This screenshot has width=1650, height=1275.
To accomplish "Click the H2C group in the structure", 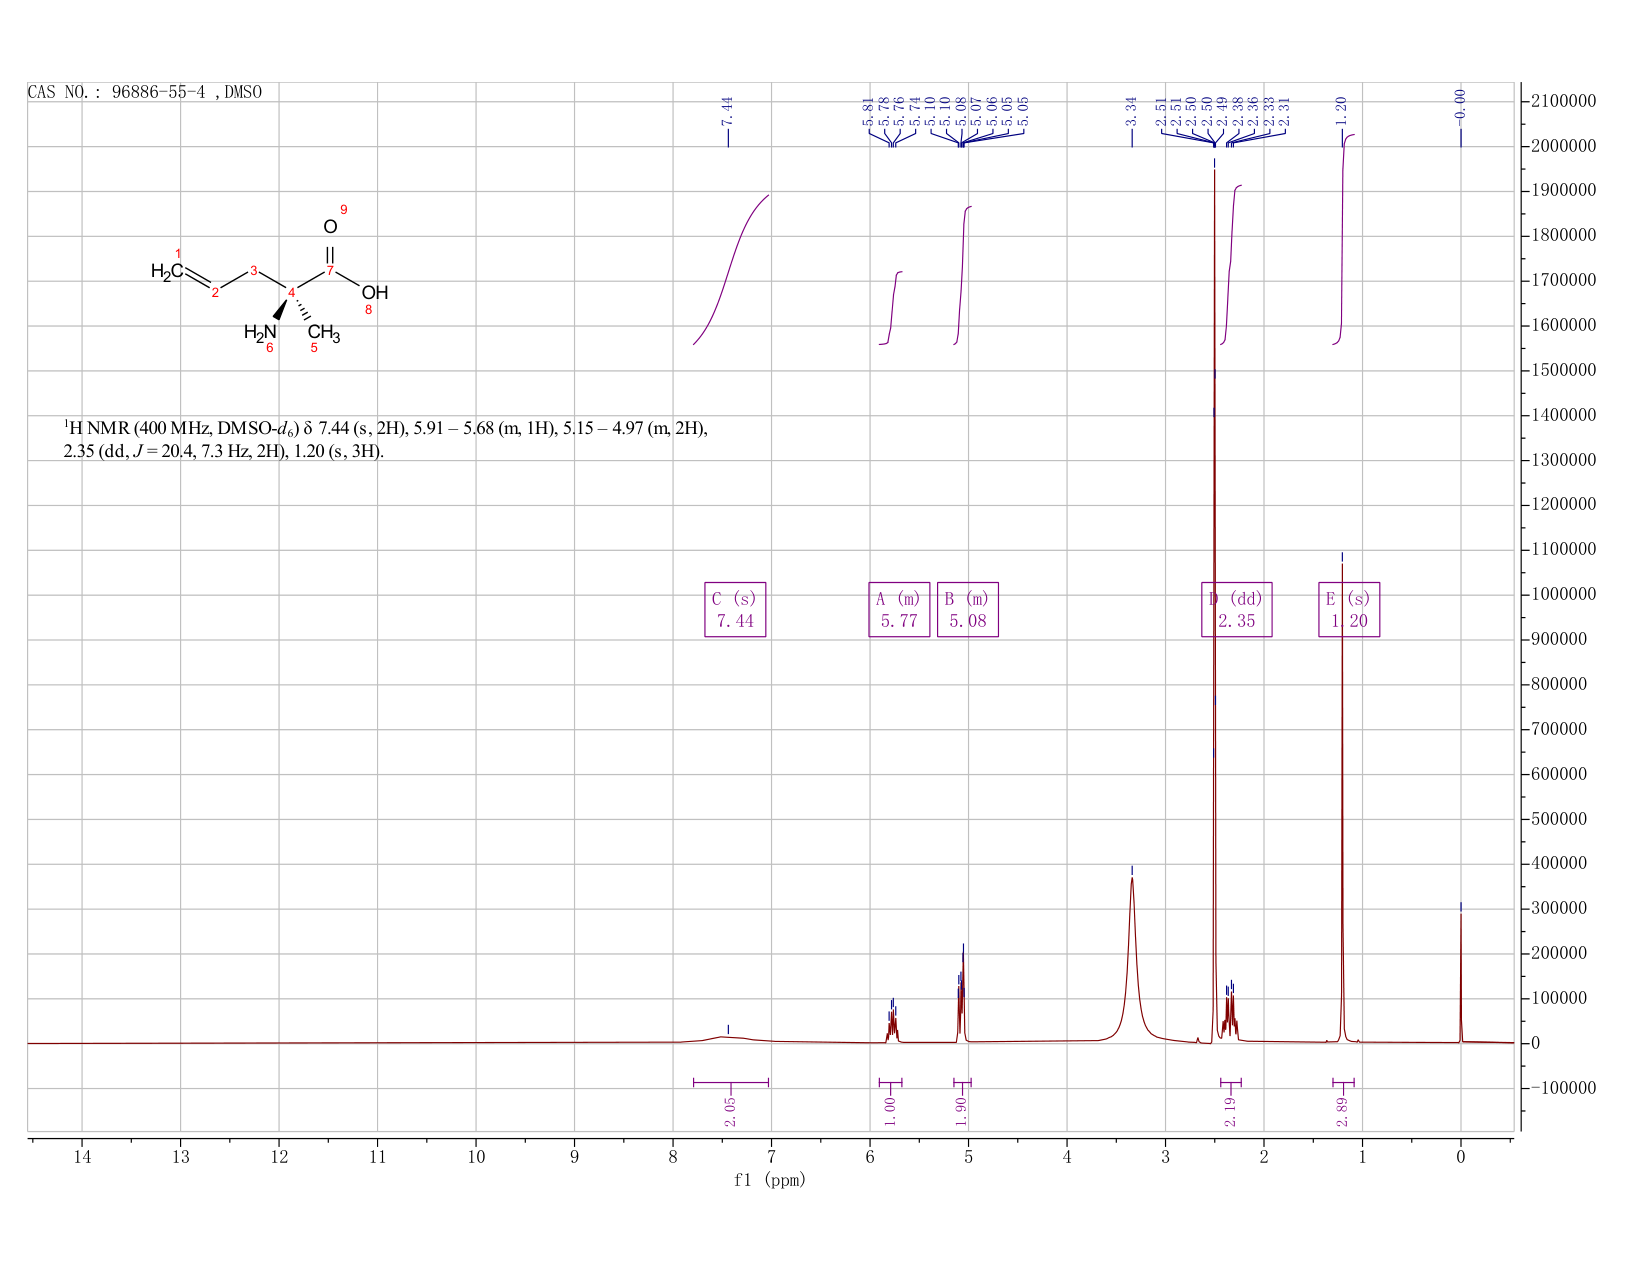I will pyautogui.click(x=167, y=271).
